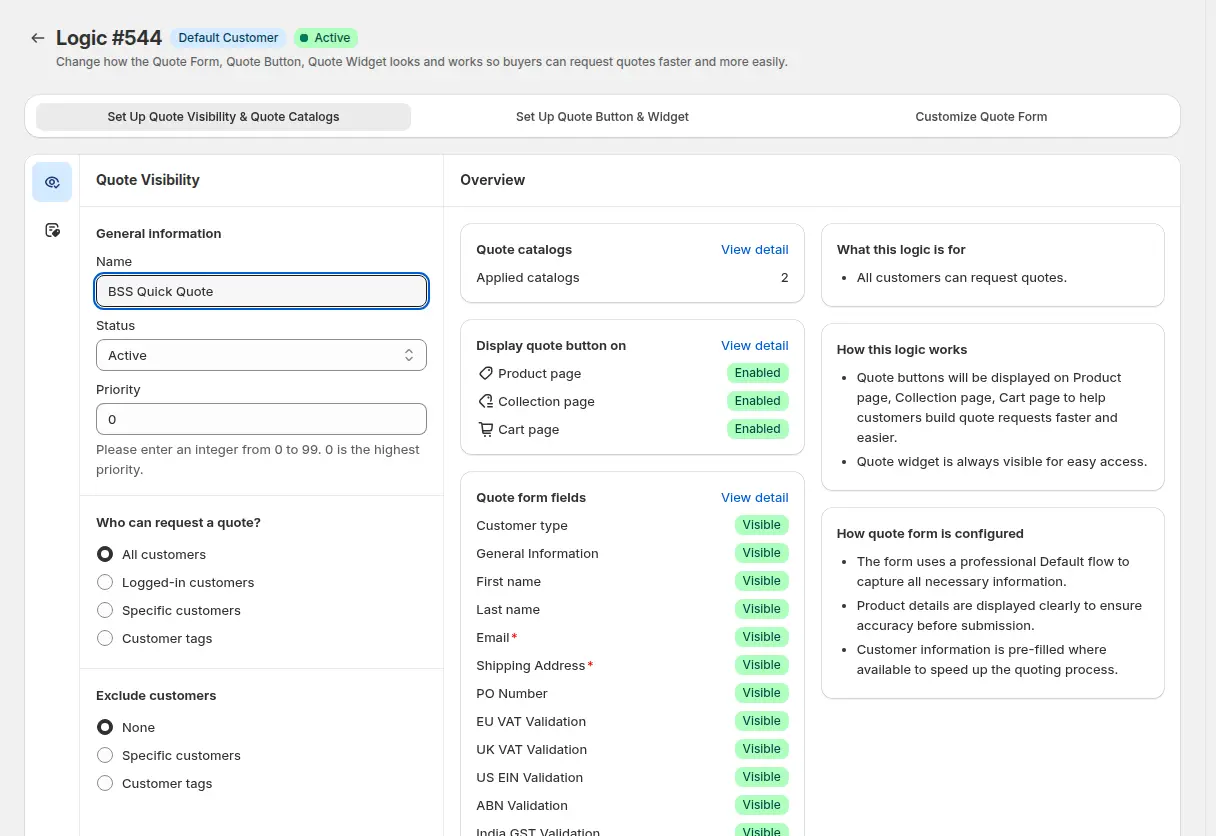Click the Overview heading
Image resolution: width=1216 pixels, height=836 pixels.
[492, 180]
